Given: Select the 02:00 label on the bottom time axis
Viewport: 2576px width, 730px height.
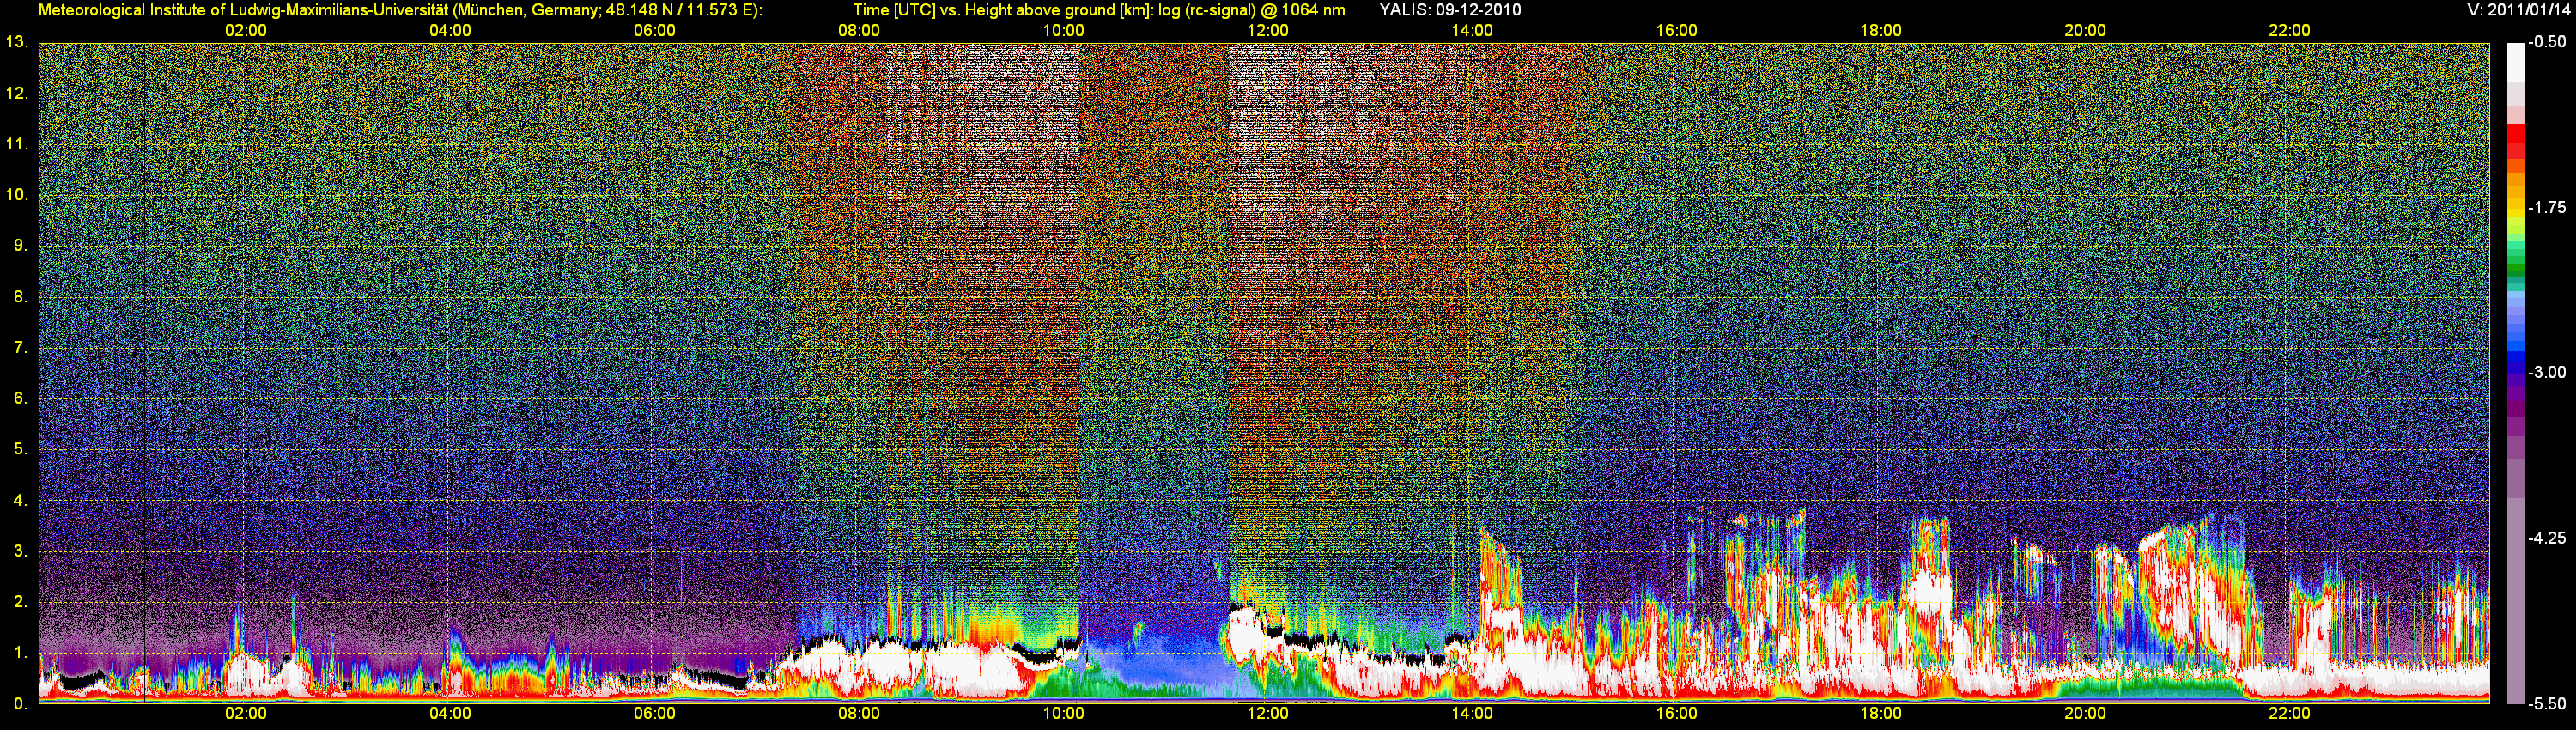Looking at the screenshot, I should point(246,714).
